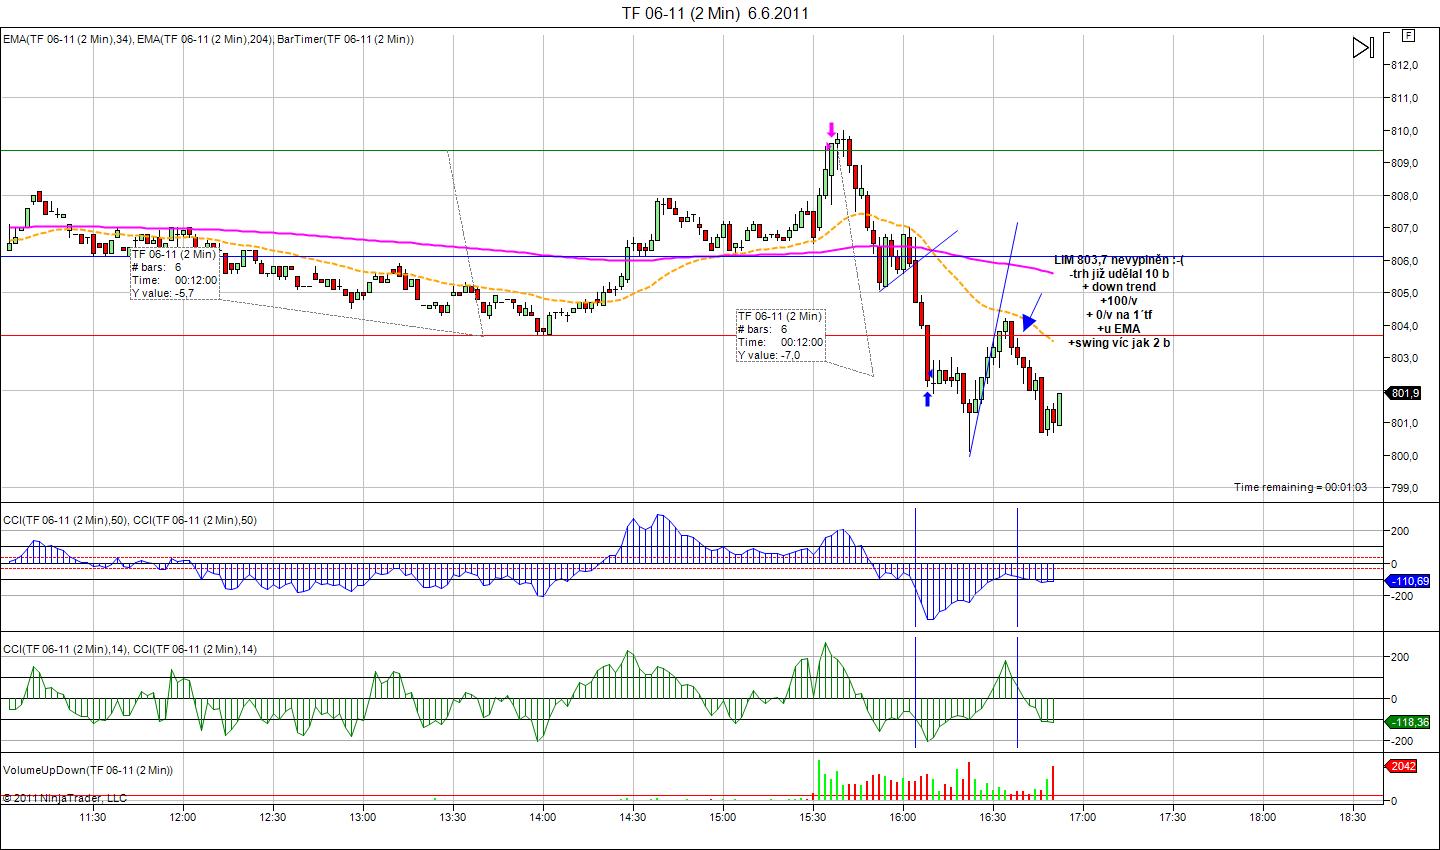Click the 17:00 time axis label
This screenshot has width=1440, height=850.
pyautogui.click(x=1083, y=817)
